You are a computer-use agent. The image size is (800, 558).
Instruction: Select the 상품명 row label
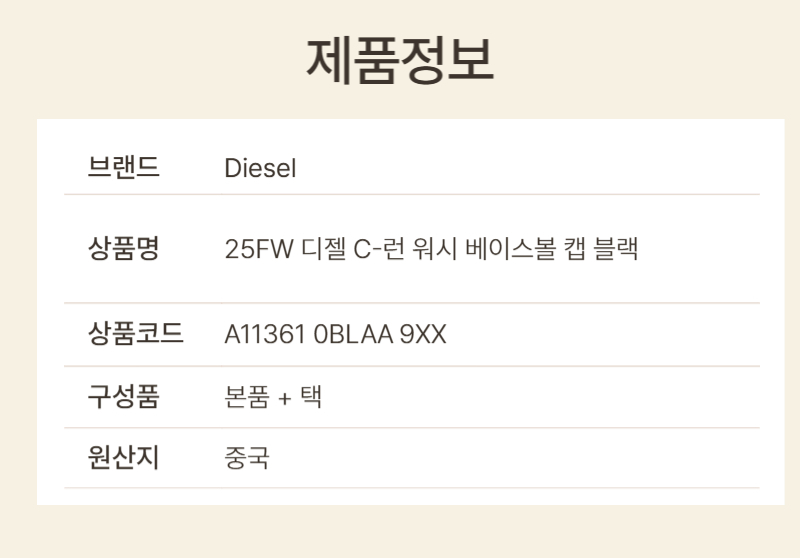(124, 248)
